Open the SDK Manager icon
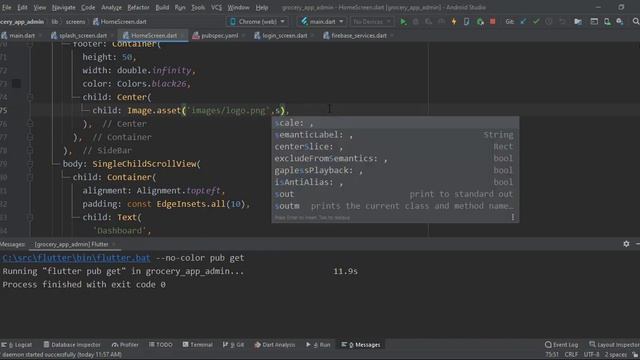Screen dimensions: 640x360 click(620, 22)
